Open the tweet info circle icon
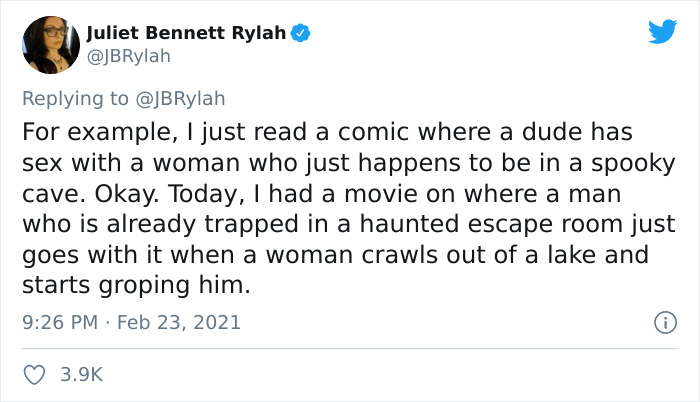The image size is (700, 402). click(661, 323)
